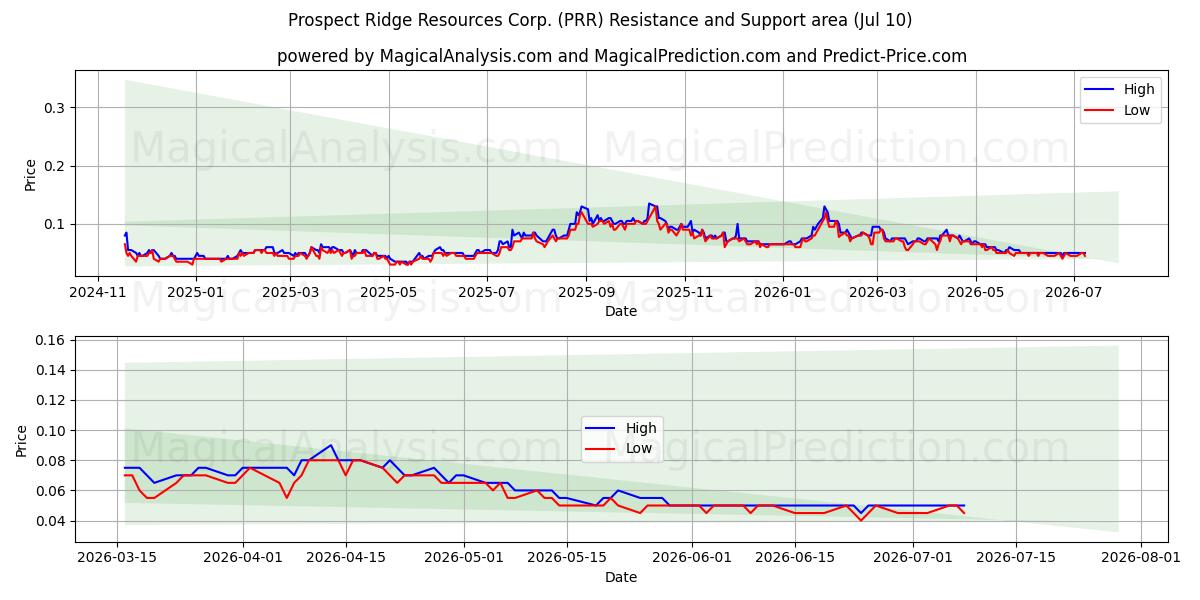
Task: Click the '2026-06-15' date tick
Action: [x=795, y=557]
